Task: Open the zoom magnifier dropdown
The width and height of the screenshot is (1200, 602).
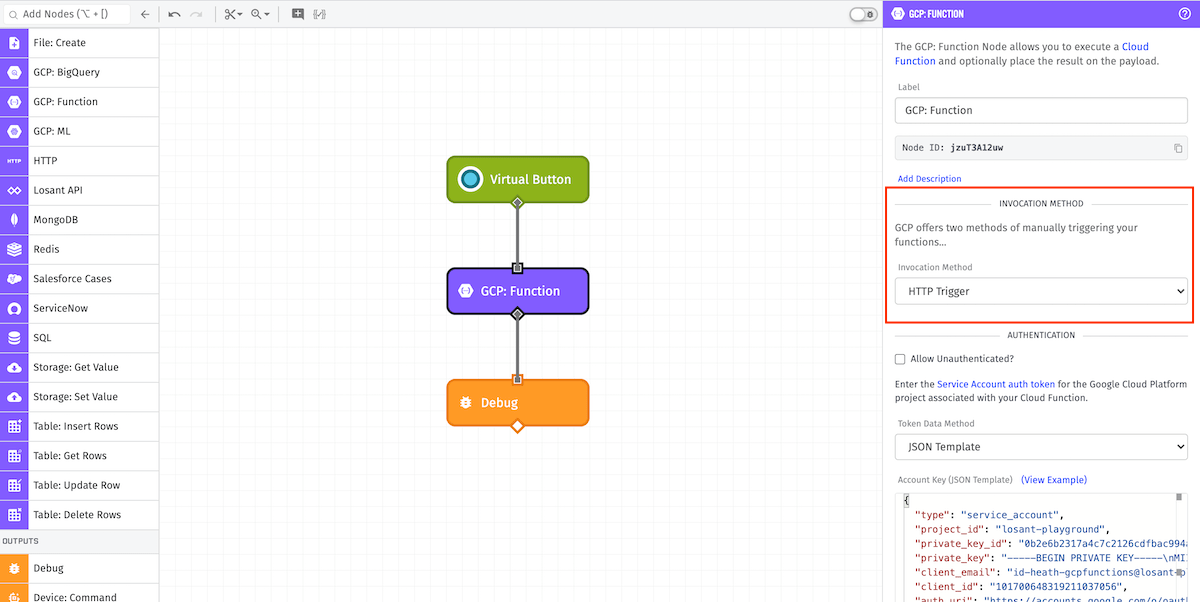Action: [x=260, y=14]
